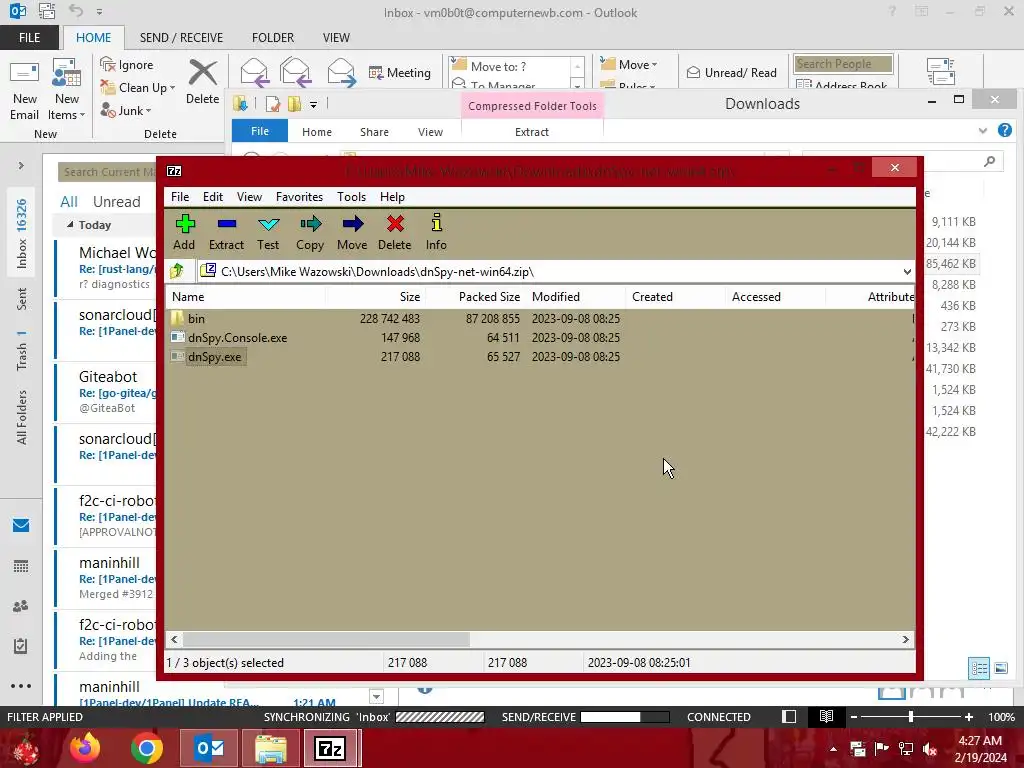Choose the Move tool in 7-Zip toolbar
The width and height of the screenshot is (1024, 768).
coord(352,232)
